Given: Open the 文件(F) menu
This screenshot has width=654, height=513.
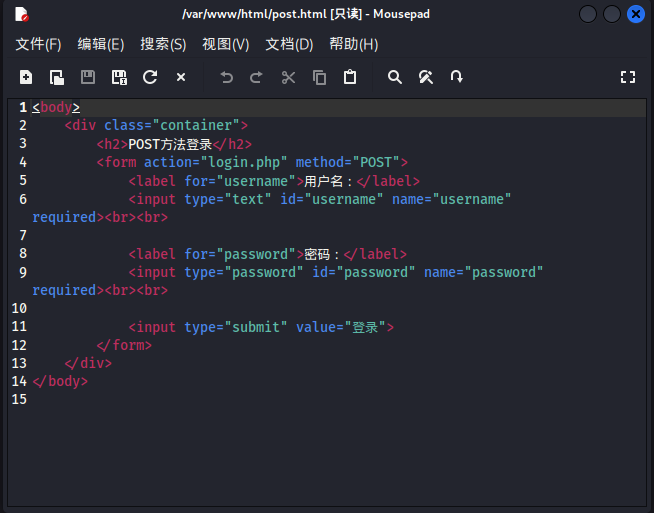Looking at the screenshot, I should pyautogui.click(x=38, y=44).
